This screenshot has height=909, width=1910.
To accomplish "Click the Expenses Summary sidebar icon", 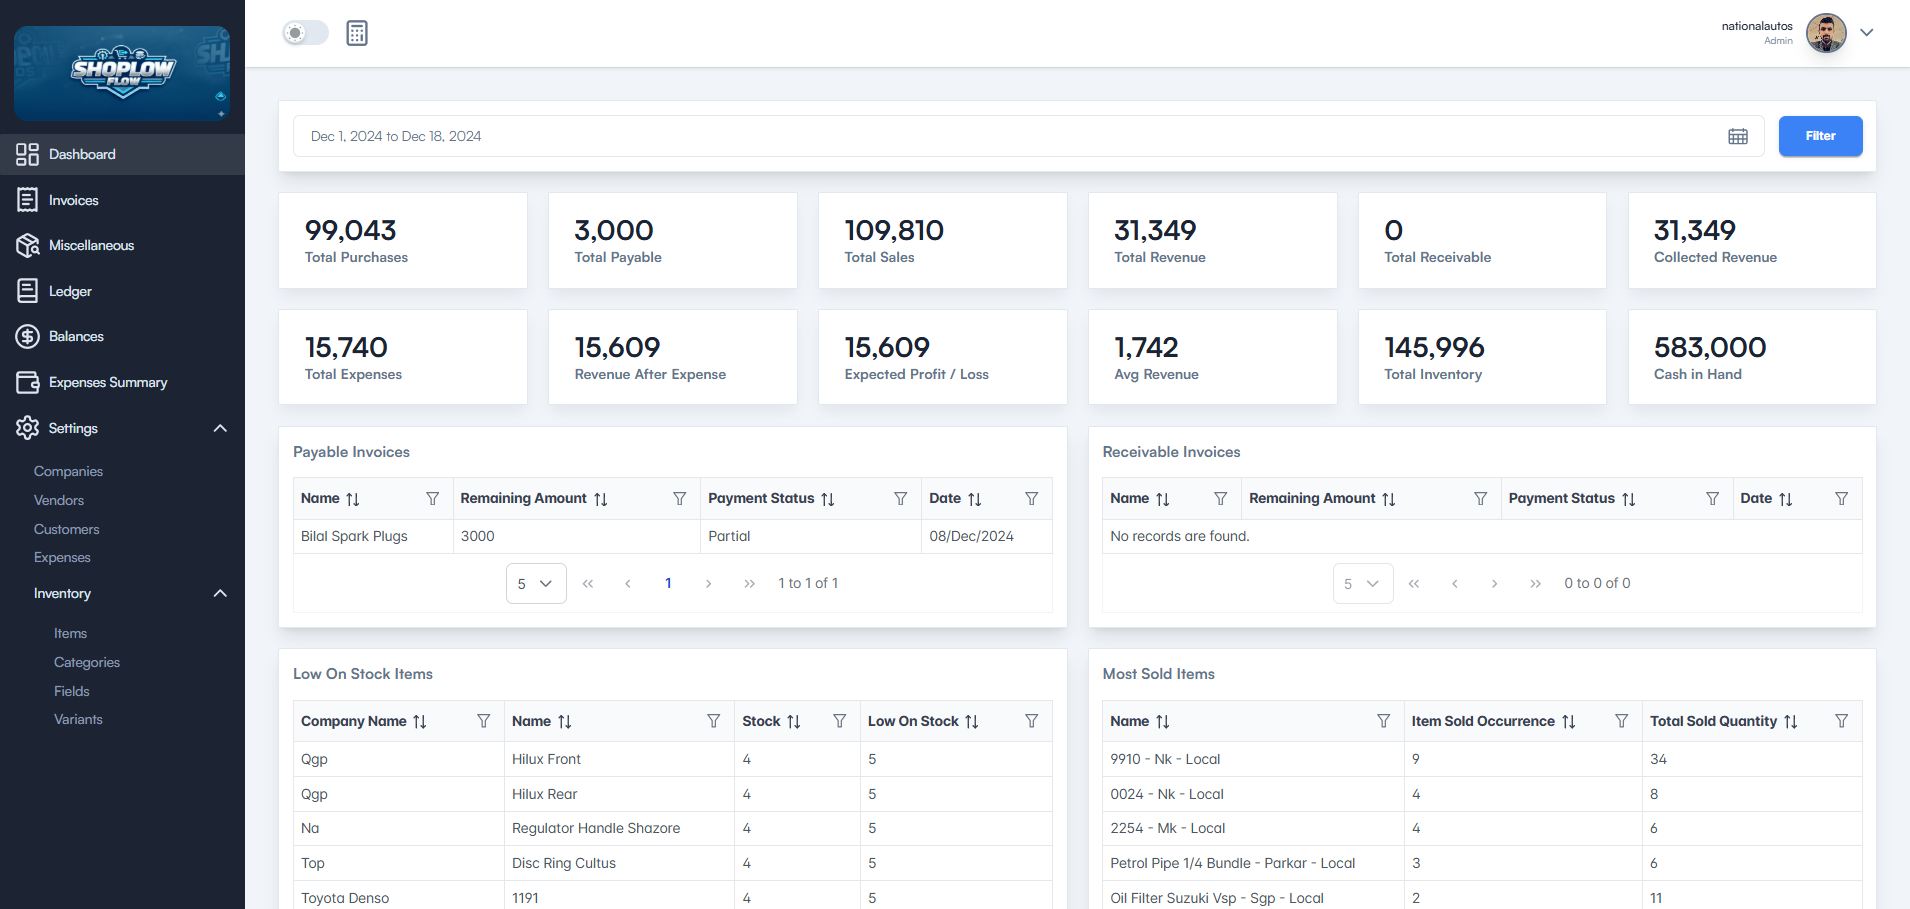I will [29, 382].
